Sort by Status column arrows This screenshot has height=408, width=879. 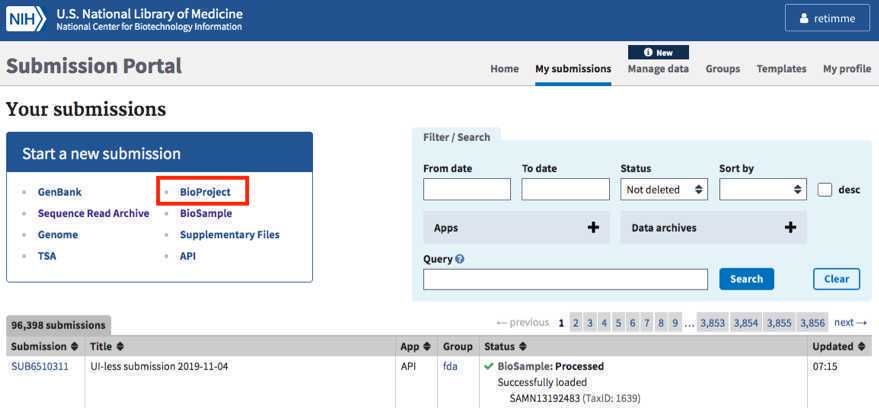tap(522, 347)
